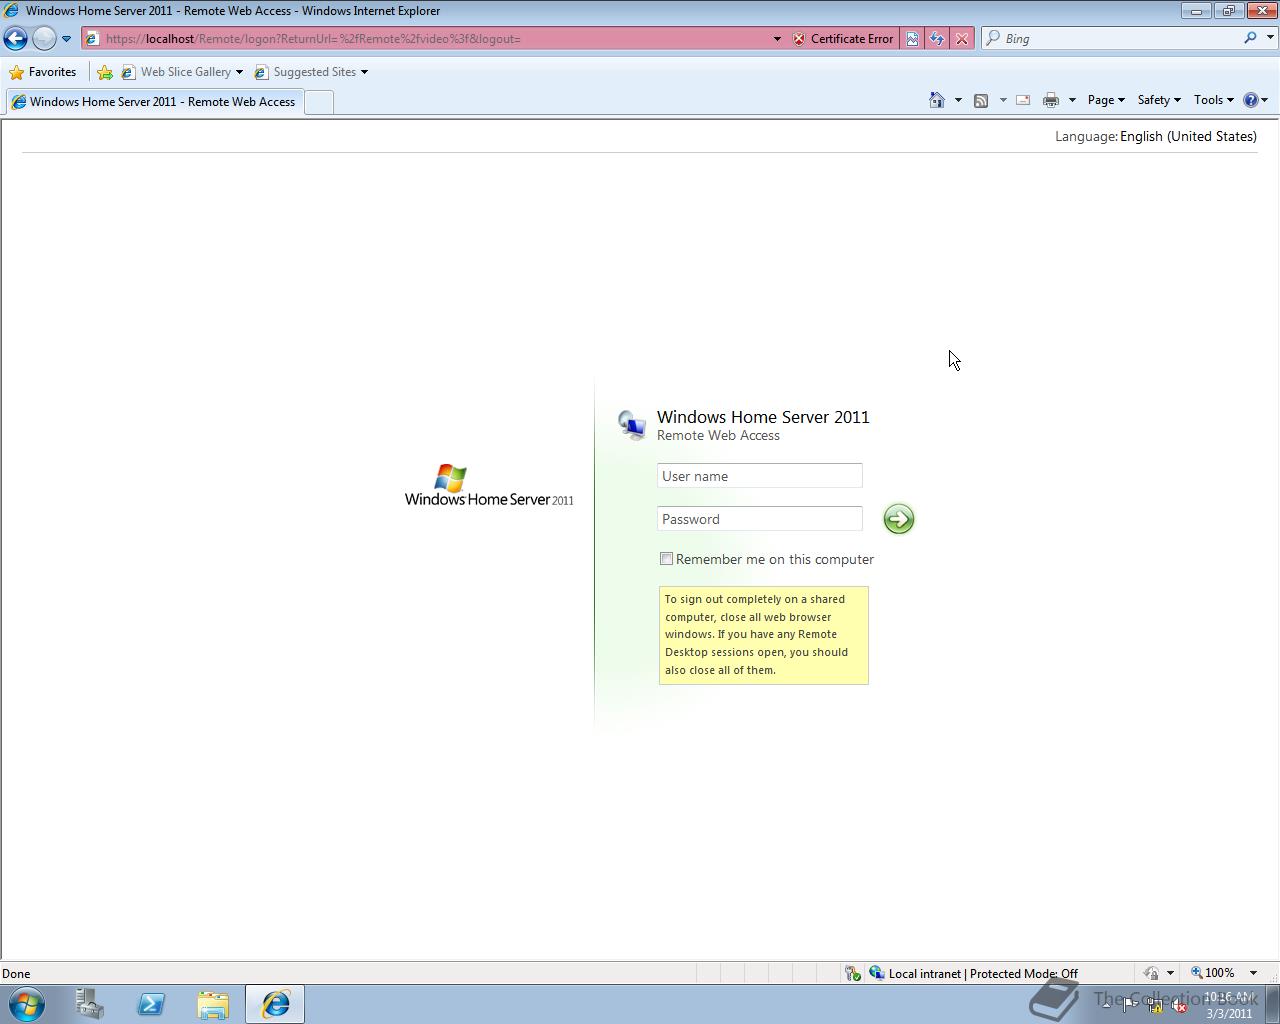
Task: Expand the status bar privacy dropdown arrow
Action: pyautogui.click(x=1170, y=973)
